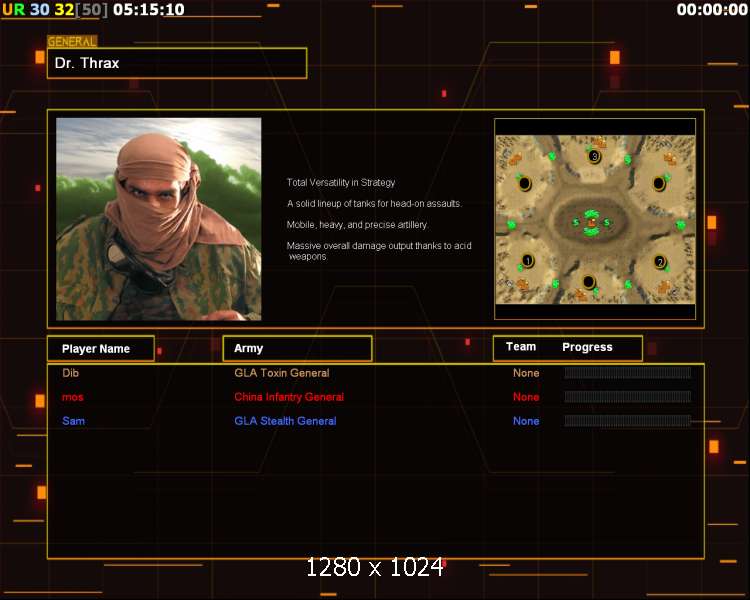750x600 pixels.
Task: Click start position 3 on the map
Action: (x=594, y=156)
